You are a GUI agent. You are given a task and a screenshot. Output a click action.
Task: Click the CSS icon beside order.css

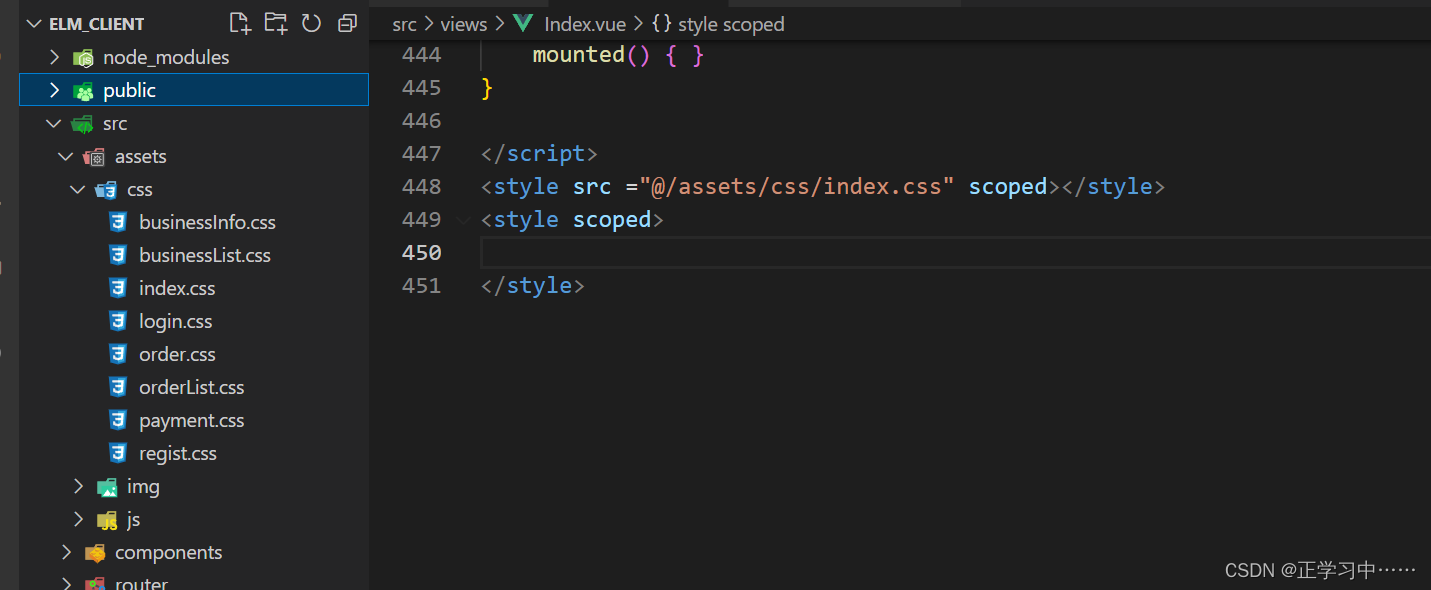pos(118,354)
